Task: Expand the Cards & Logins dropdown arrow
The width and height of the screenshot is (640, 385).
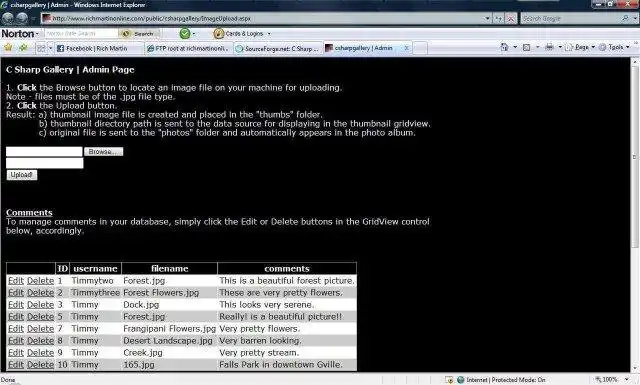Action: (269, 34)
